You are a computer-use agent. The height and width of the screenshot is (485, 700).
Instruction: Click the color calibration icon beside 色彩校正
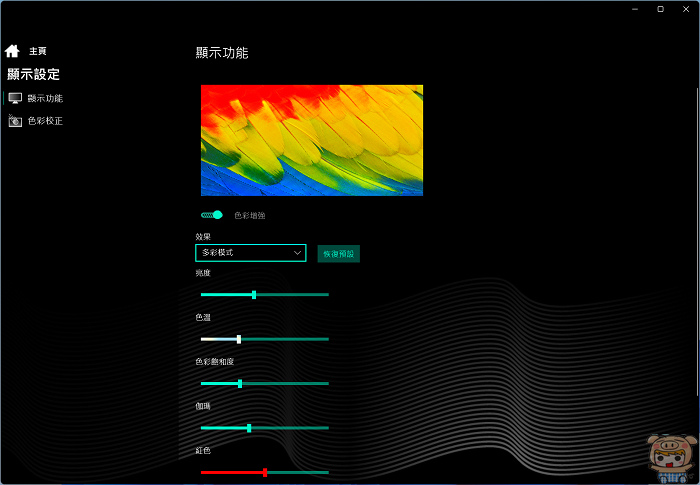point(15,121)
